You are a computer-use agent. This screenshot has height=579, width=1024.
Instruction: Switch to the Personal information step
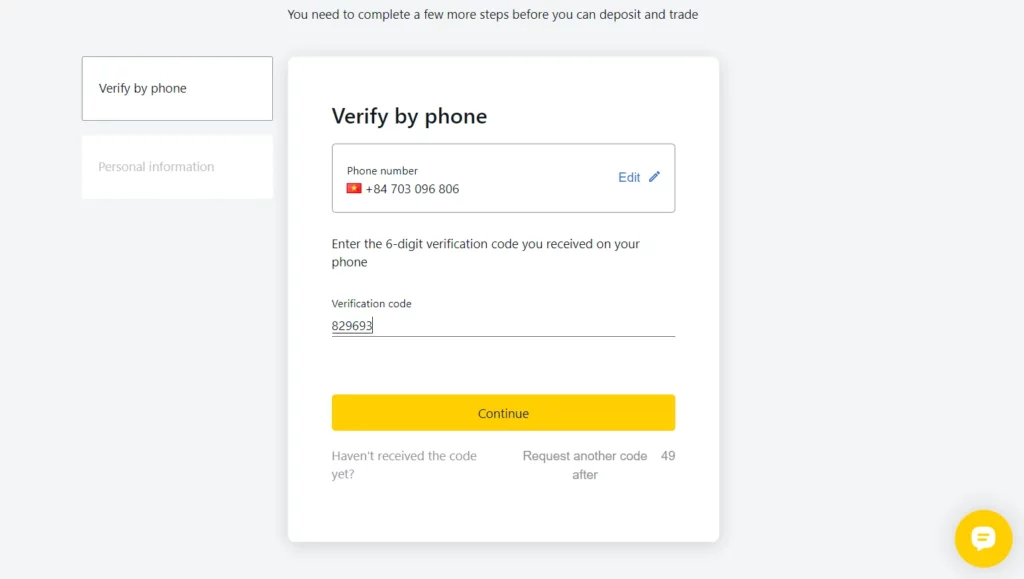pos(176,166)
